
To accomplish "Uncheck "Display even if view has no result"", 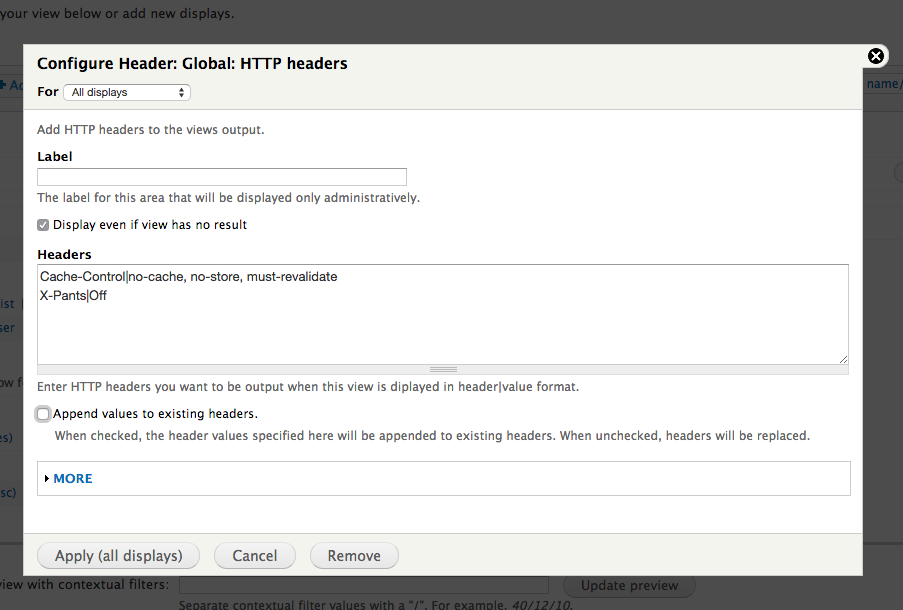I will tap(43, 225).
